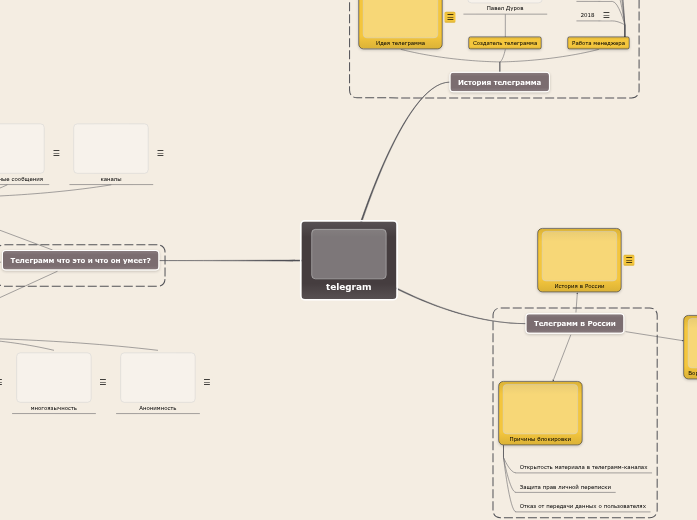Select 'Отказ от передачи данных о пользователях' item
The height and width of the screenshot is (520, 697).
pos(582,506)
